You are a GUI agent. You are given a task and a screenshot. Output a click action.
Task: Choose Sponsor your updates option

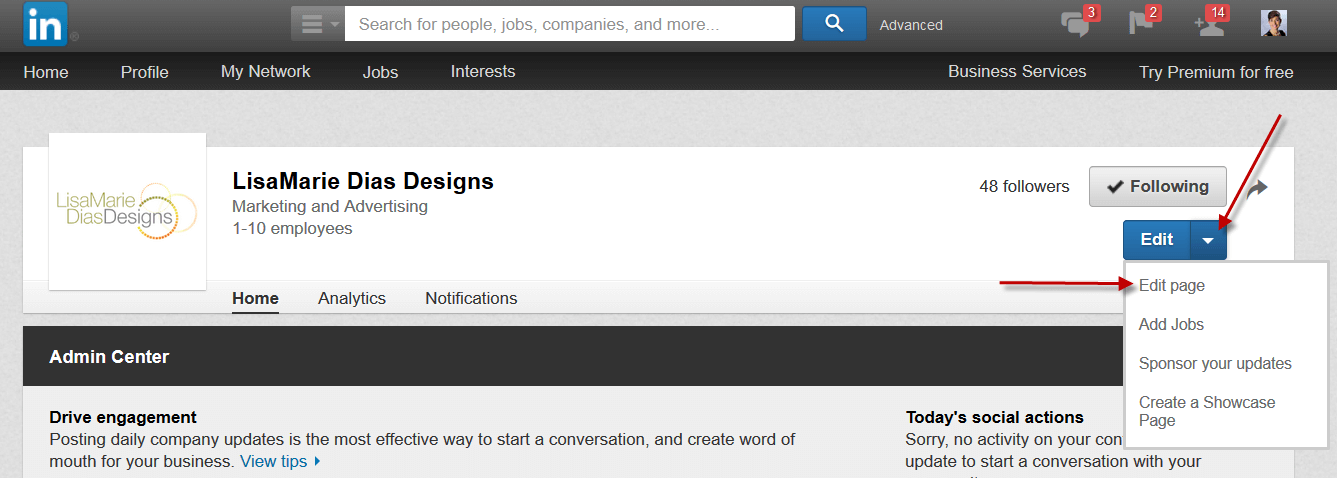pos(1215,364)
